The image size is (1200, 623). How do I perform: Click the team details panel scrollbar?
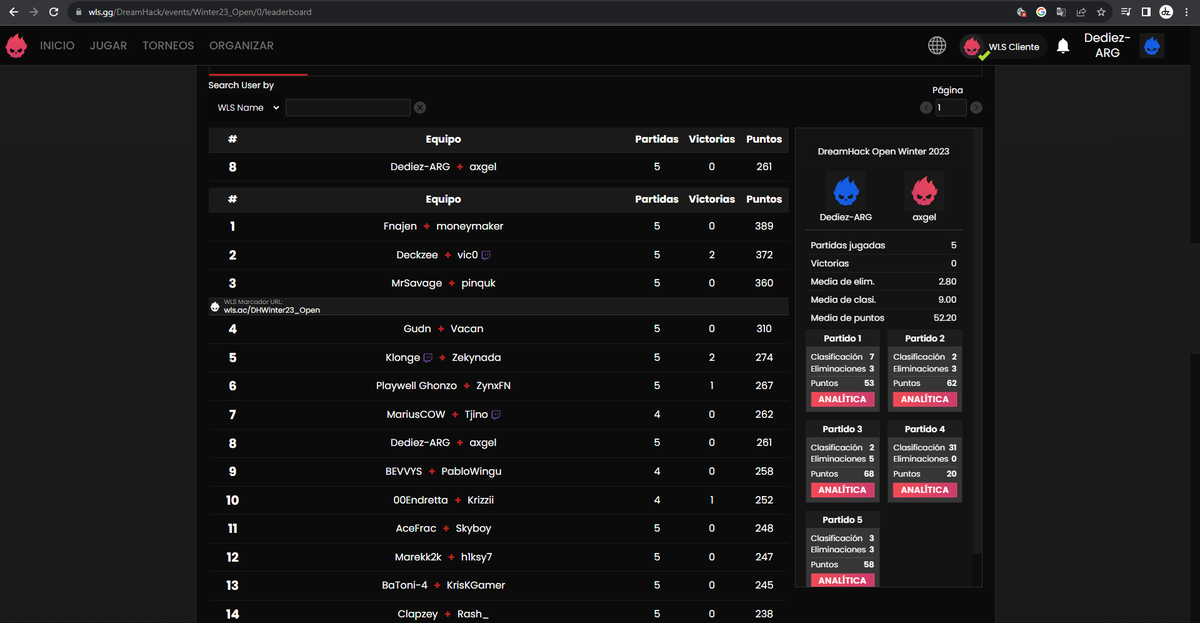coord(977,340)
